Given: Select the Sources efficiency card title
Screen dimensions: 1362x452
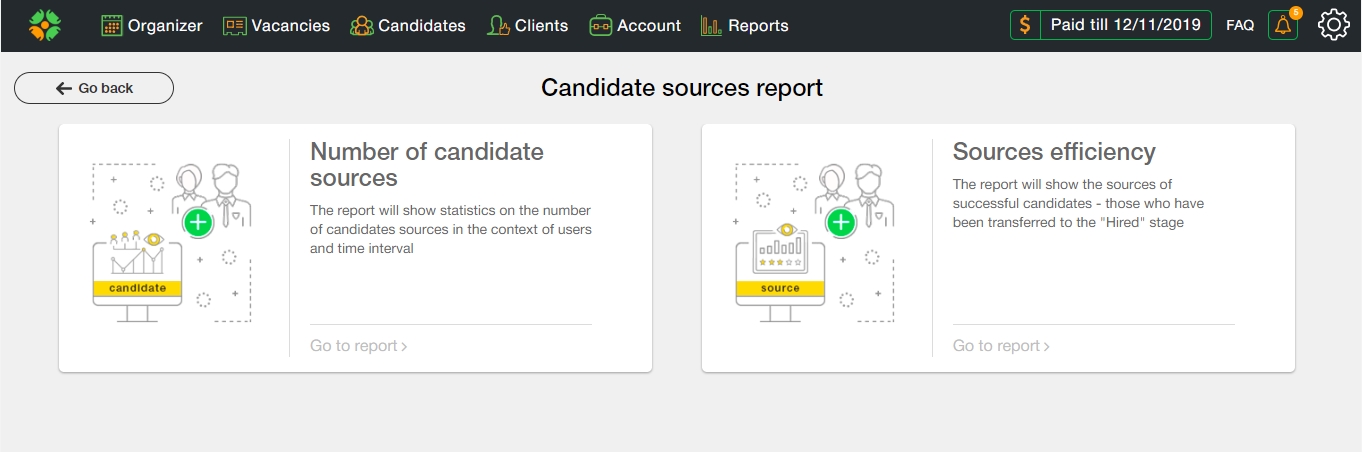Looking at the screenshot, I should (1053, 152).
